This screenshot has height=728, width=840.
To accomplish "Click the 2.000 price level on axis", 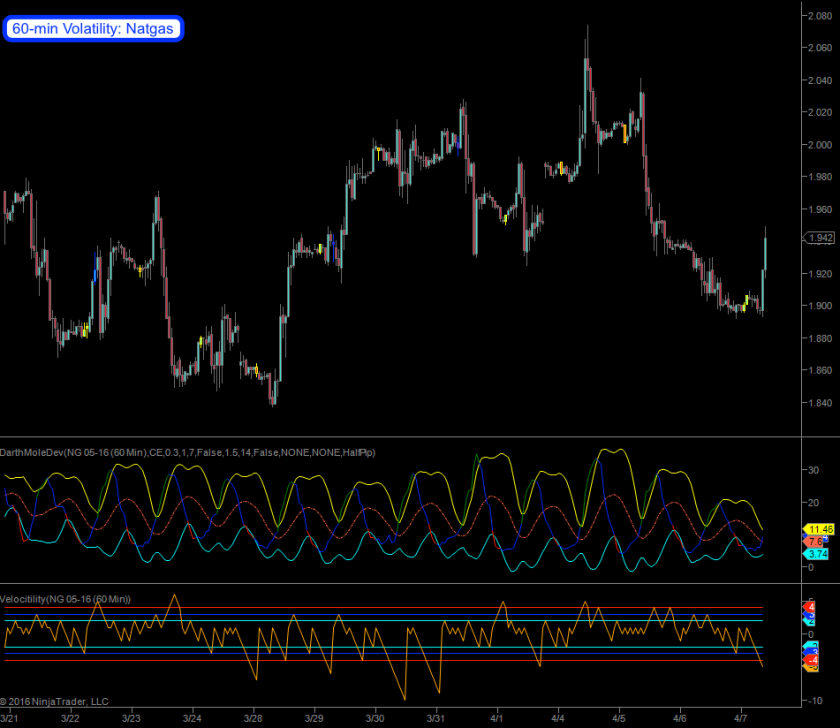I will (x=819, y=144).
